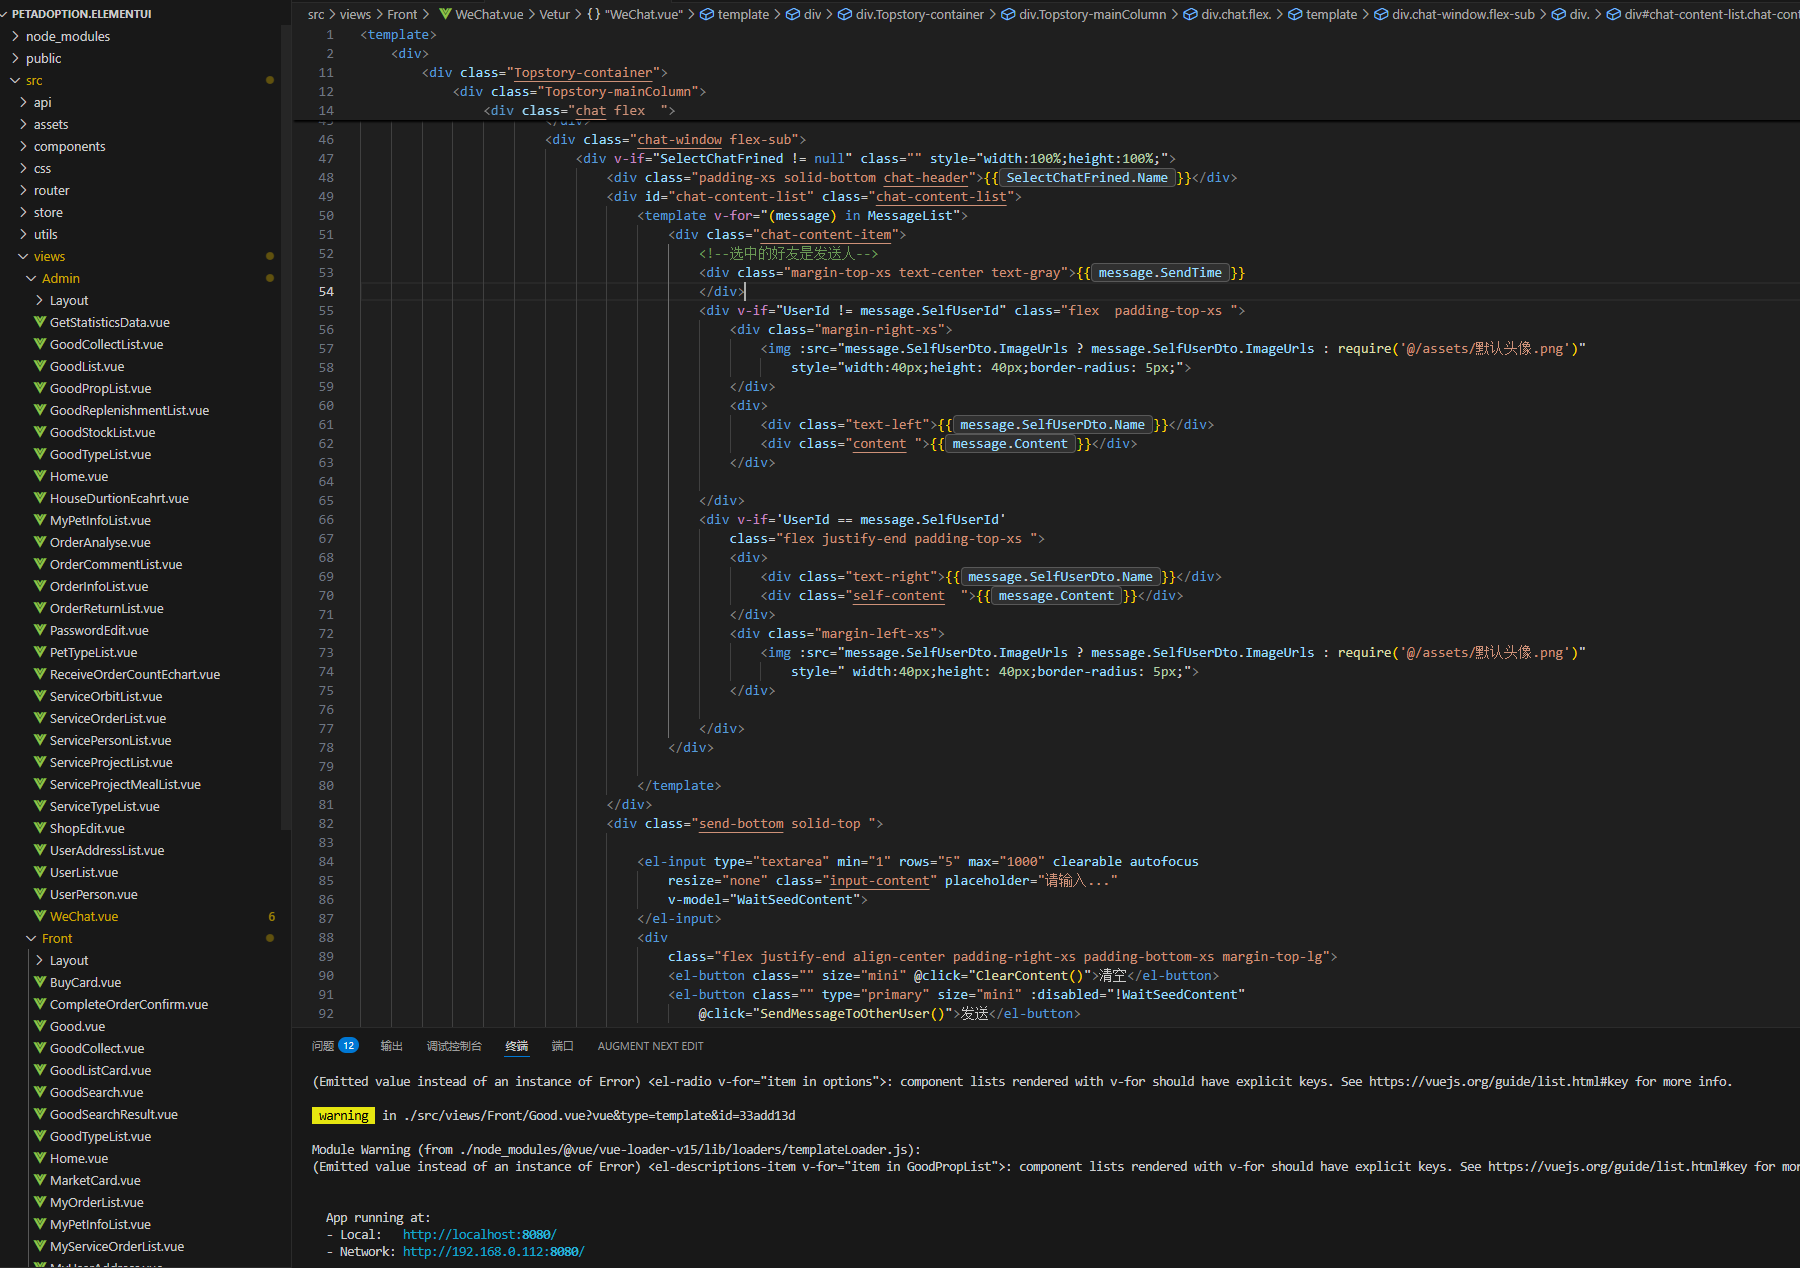Open the 端口 ports tab
Screen dimensions: 1800x1268
point(562,1046)
